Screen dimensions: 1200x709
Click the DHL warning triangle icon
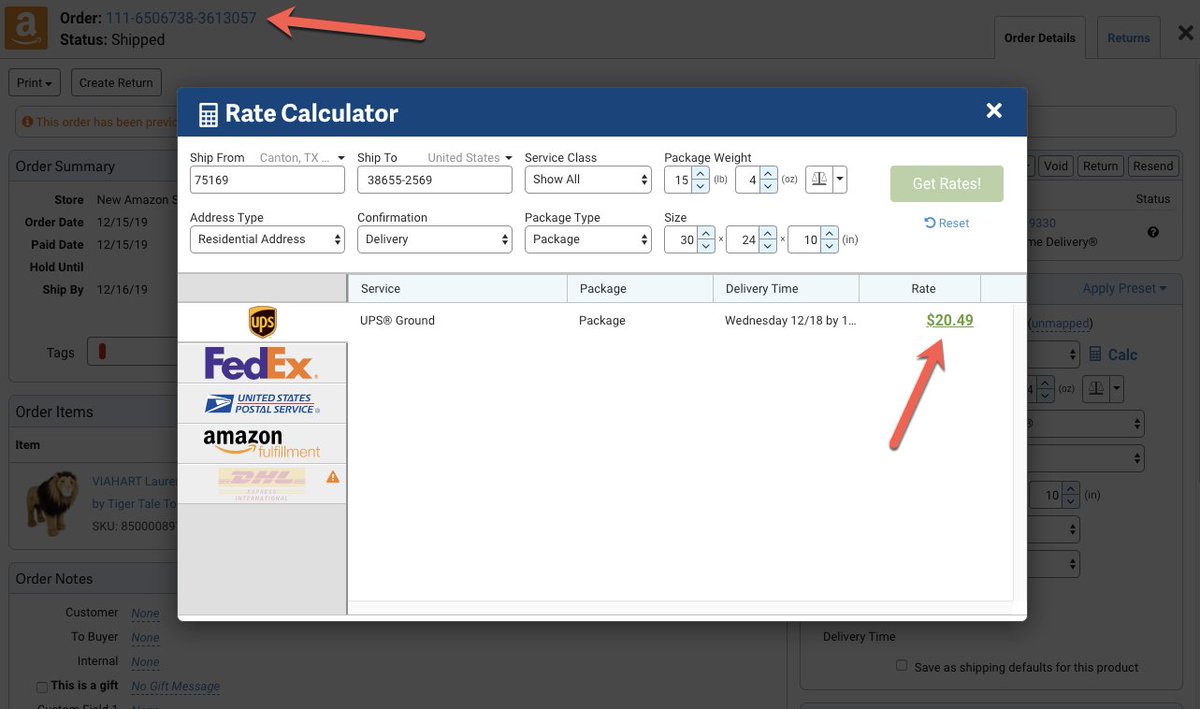(333, 477)
